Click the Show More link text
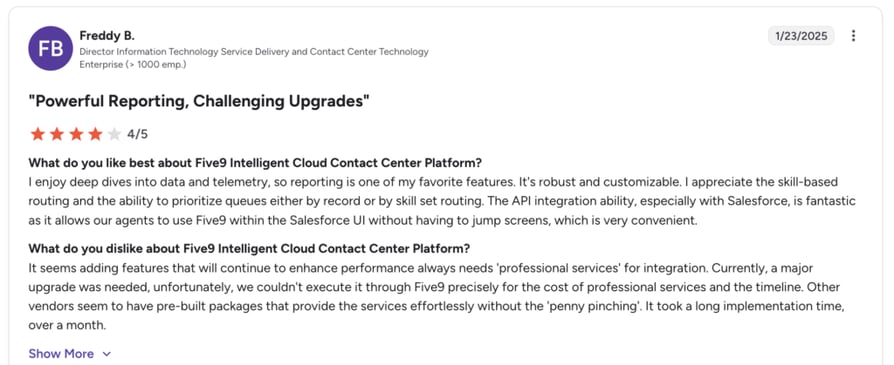The image size is (894, 365). tap(61, 354)
